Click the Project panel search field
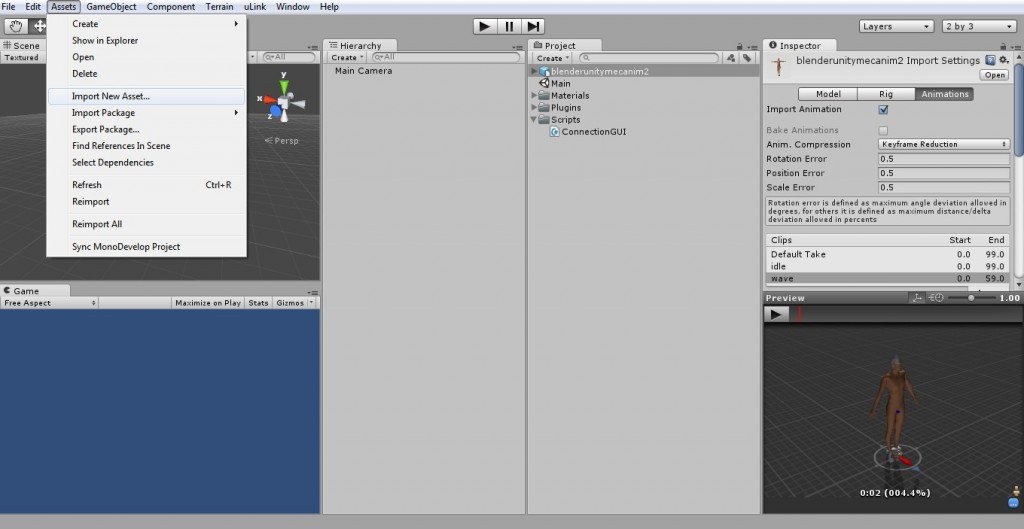This screenshot has width=1024, height=529. [x=648, y=57]
